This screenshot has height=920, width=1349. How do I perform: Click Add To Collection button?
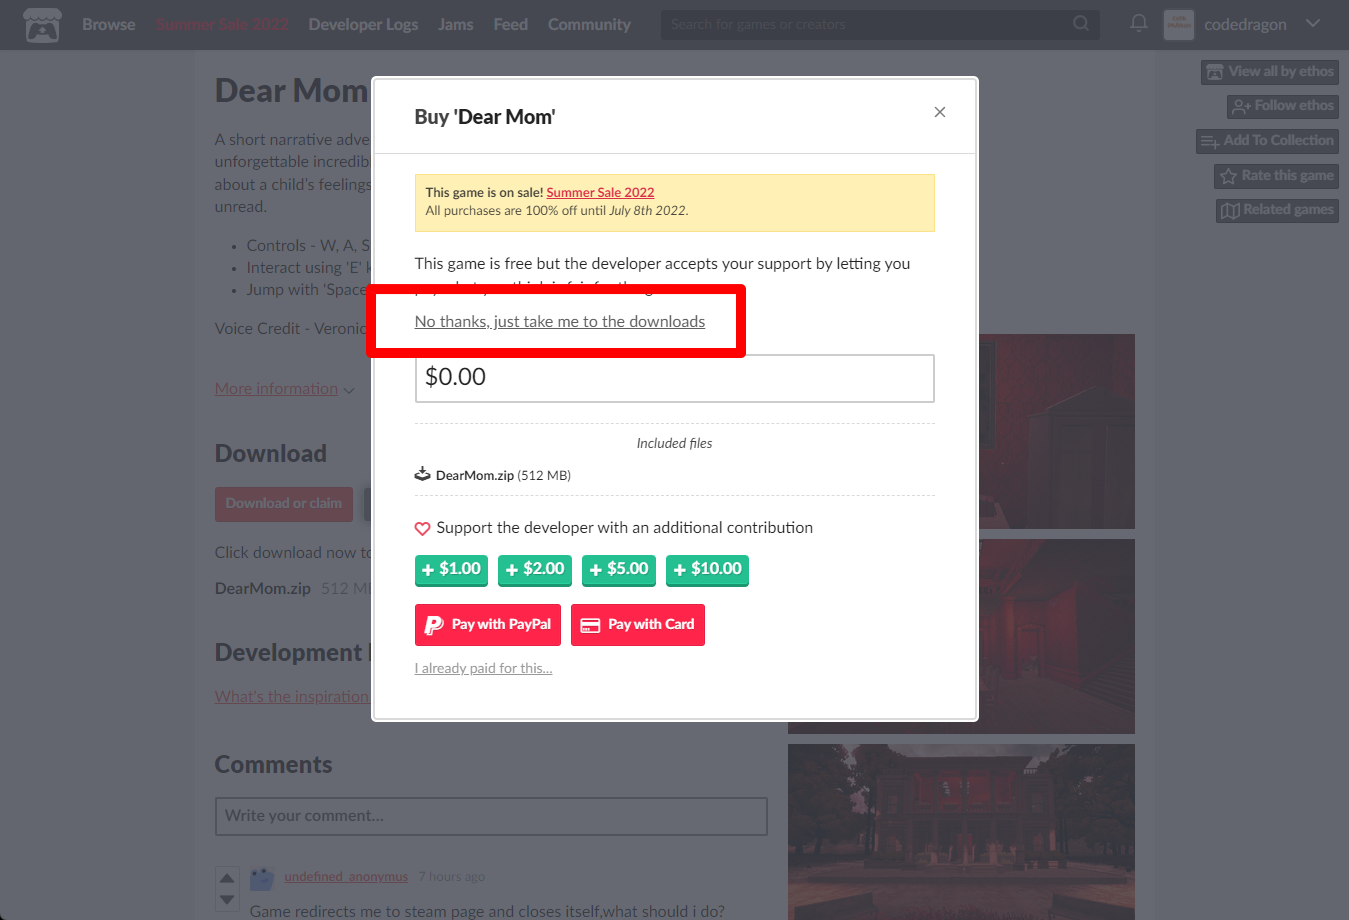1267,141
